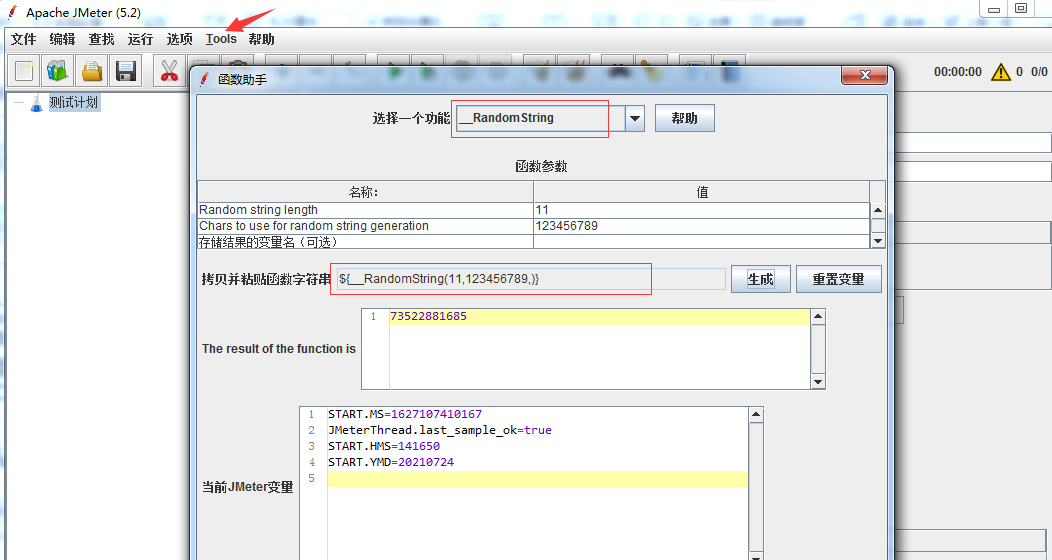Screen dimensions: 1052x560
Task: Select the Chars to use for random string row
Action: pyautogui.click(x=365, y=226)
